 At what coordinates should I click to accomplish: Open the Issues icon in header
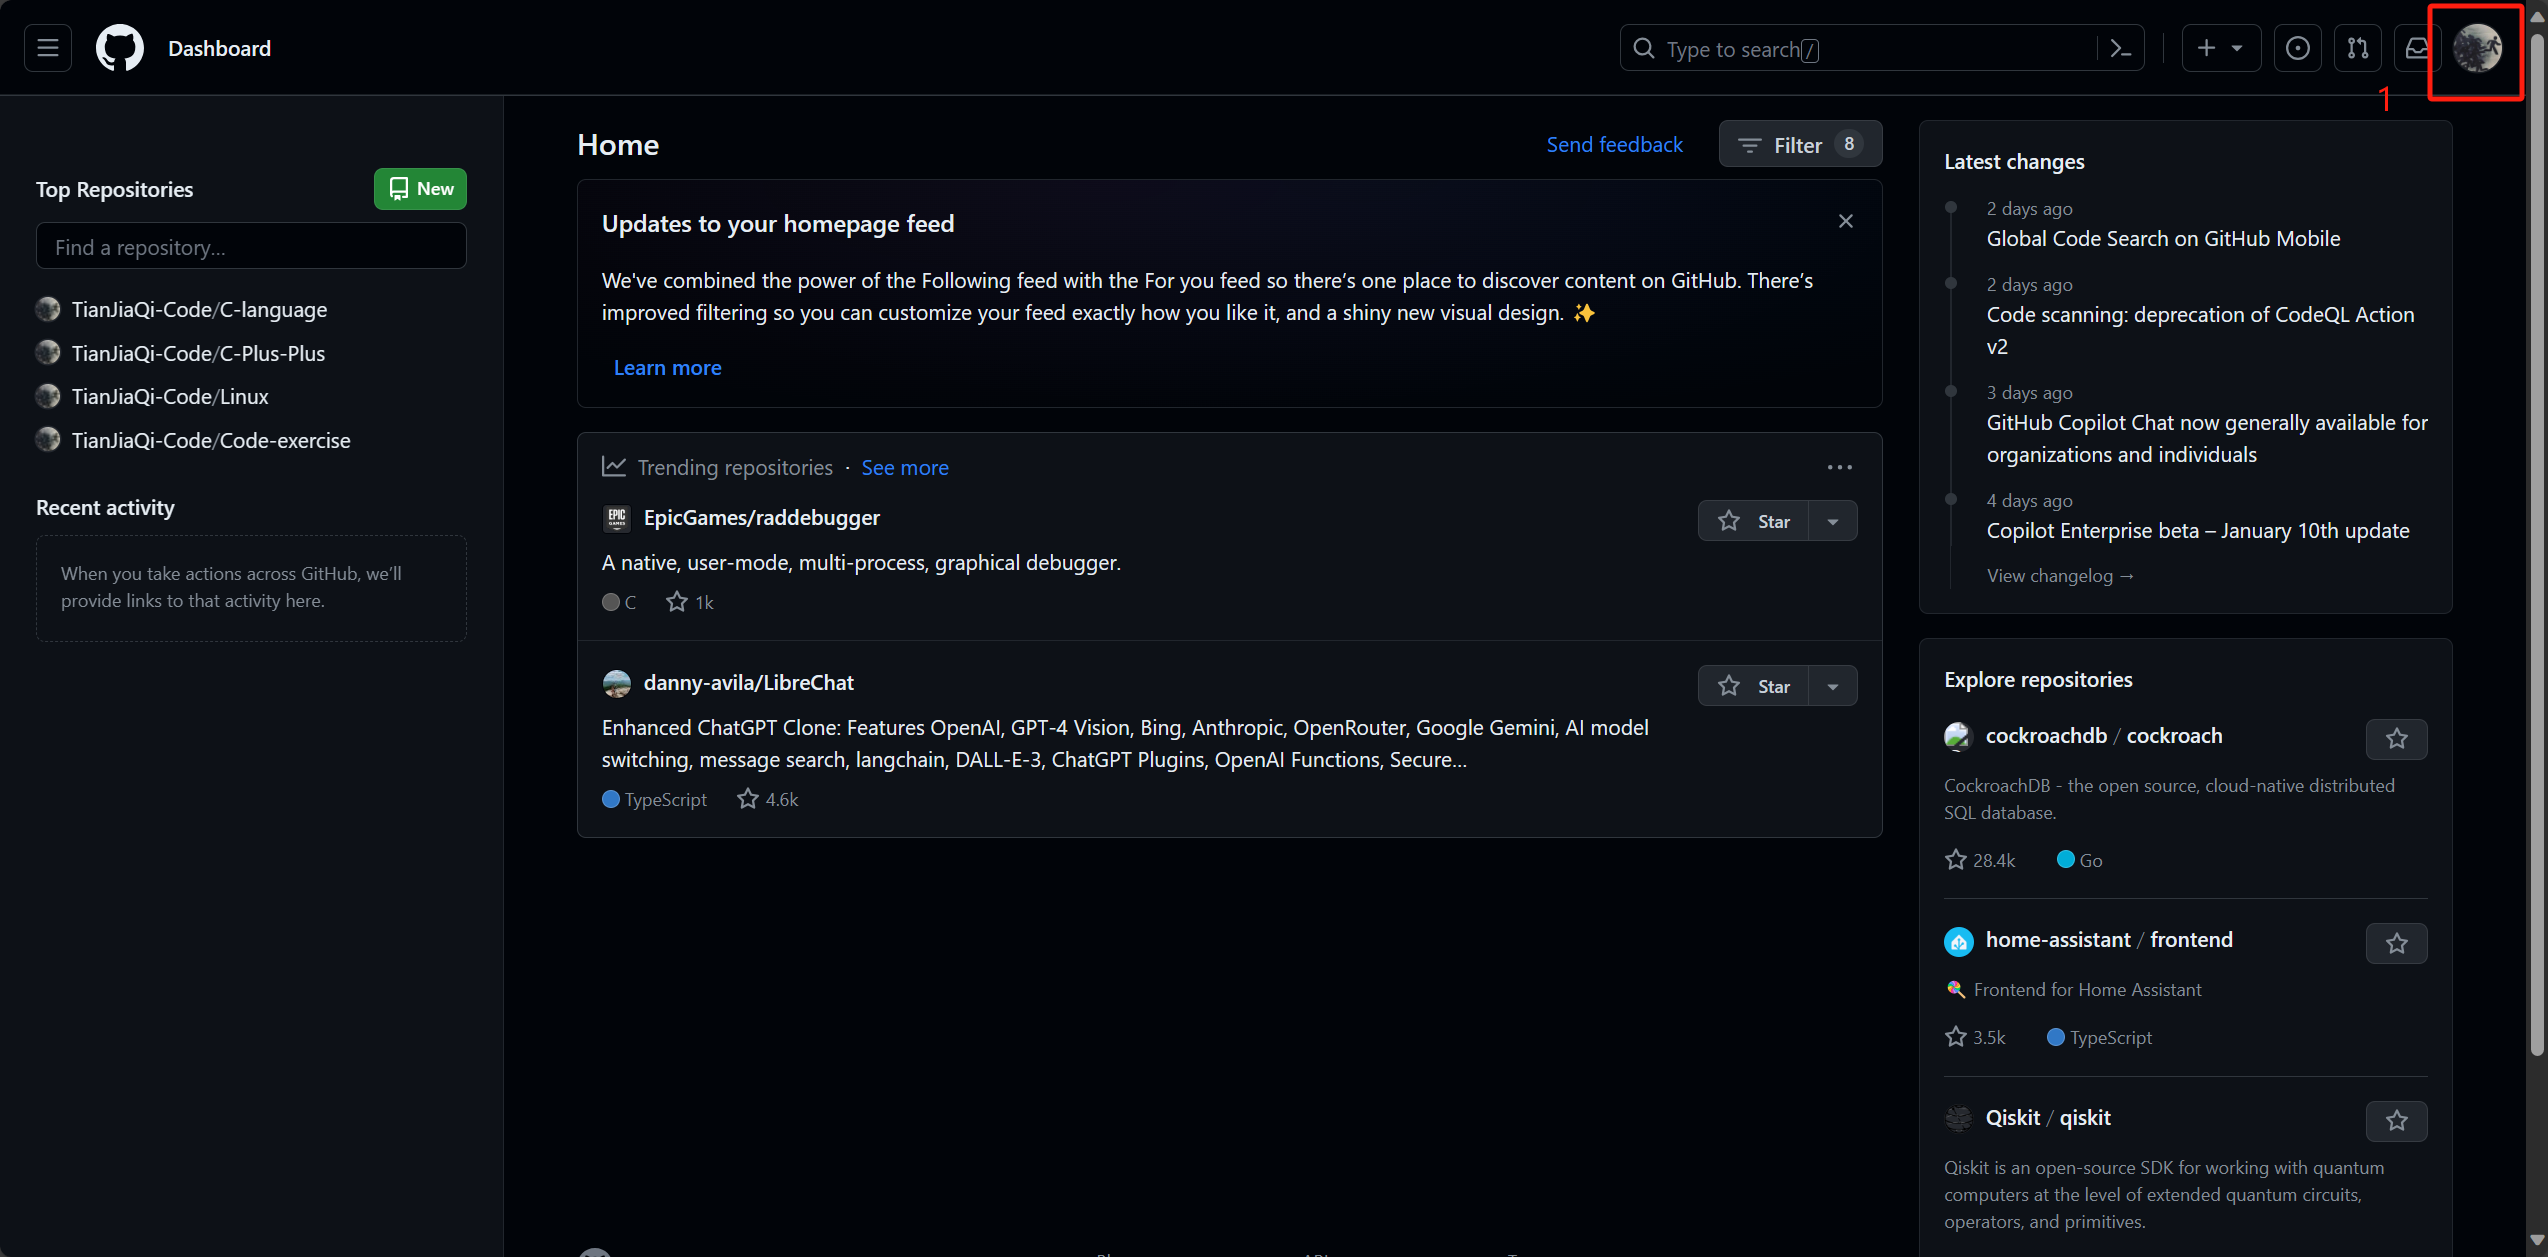(x=2297, y=48)
